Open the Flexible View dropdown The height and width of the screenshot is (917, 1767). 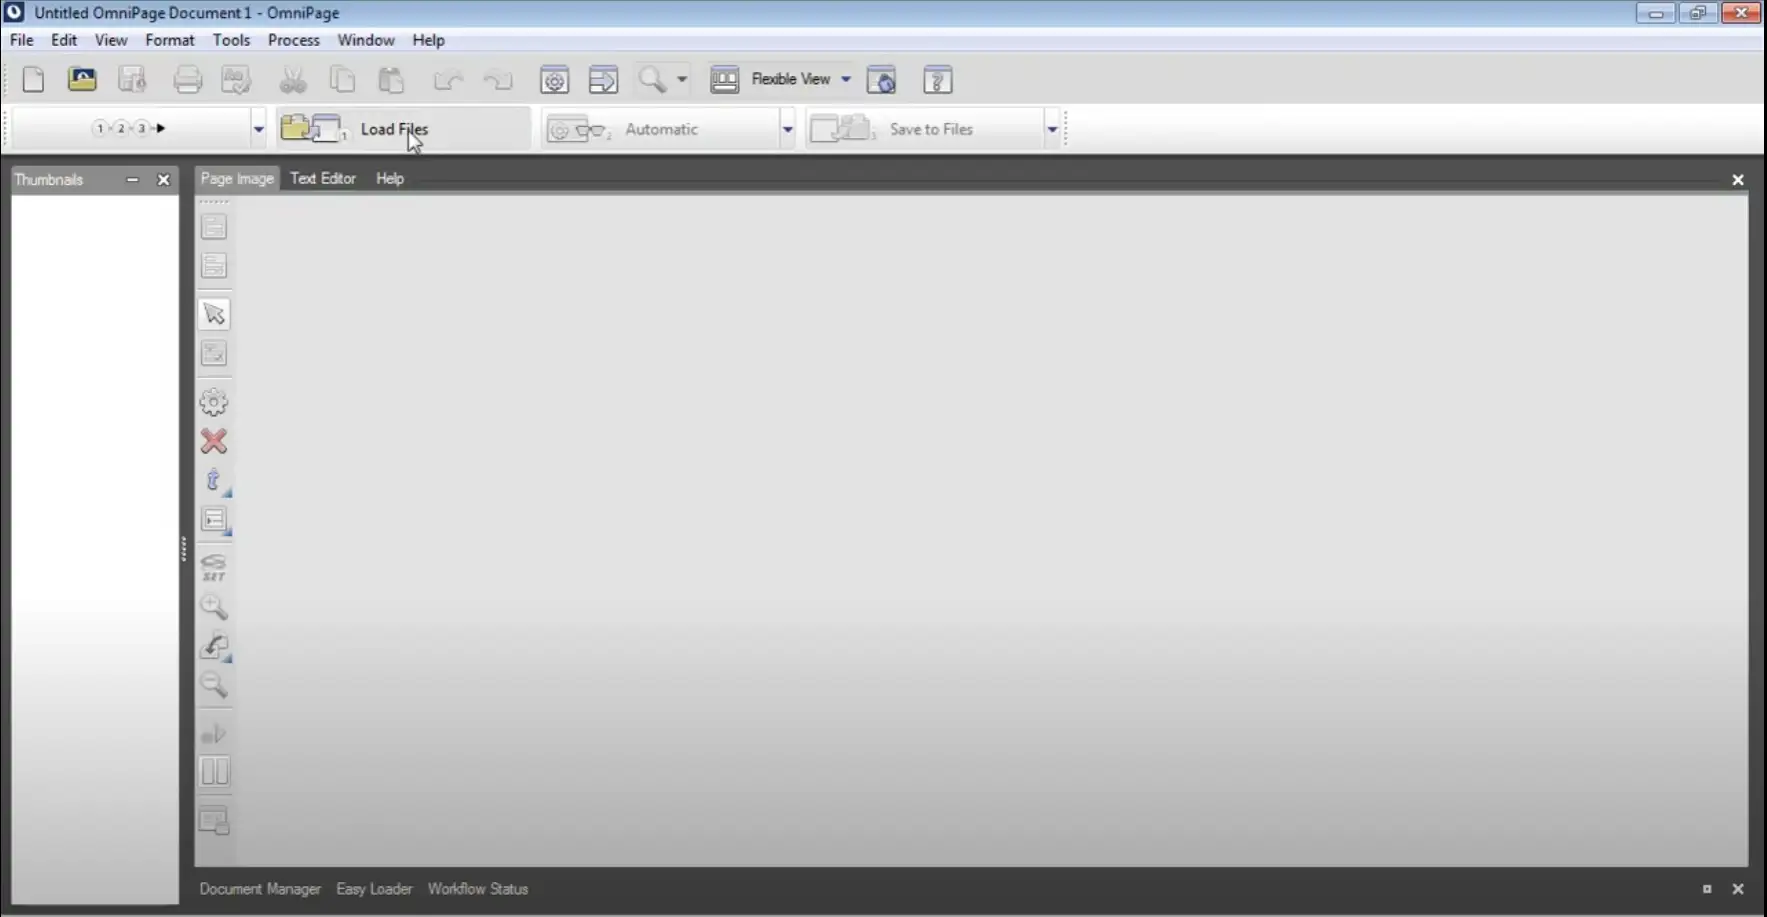pos(846,79)
